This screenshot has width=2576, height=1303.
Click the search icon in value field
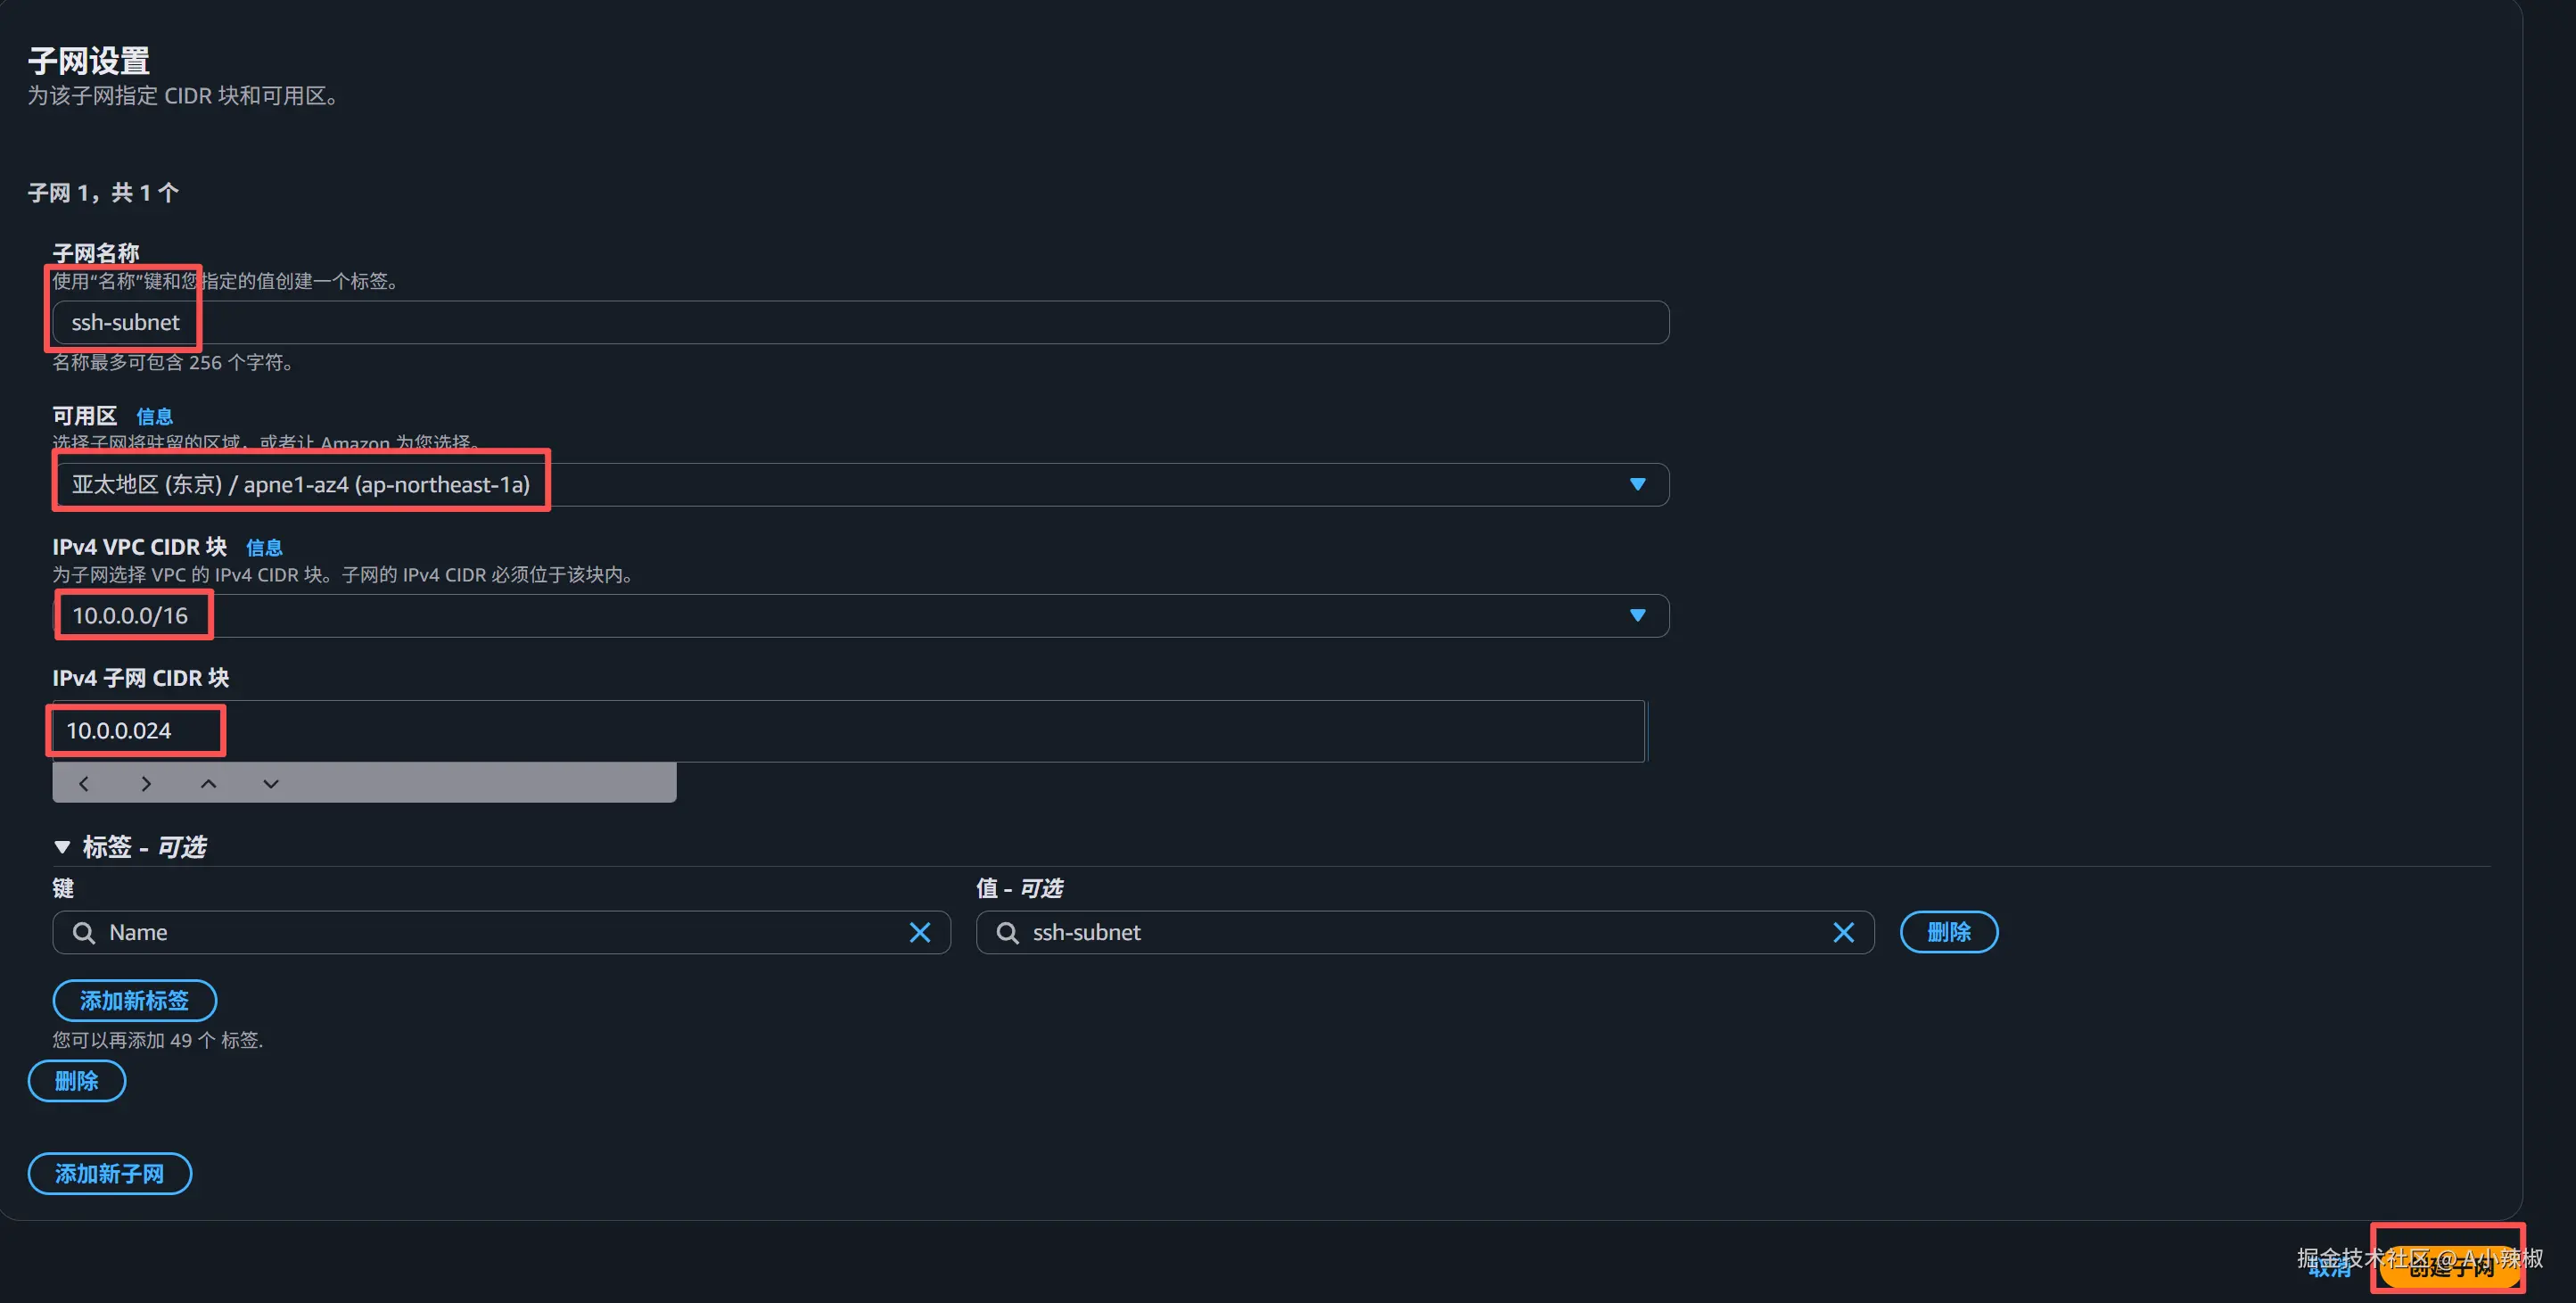coord(1008,932)
